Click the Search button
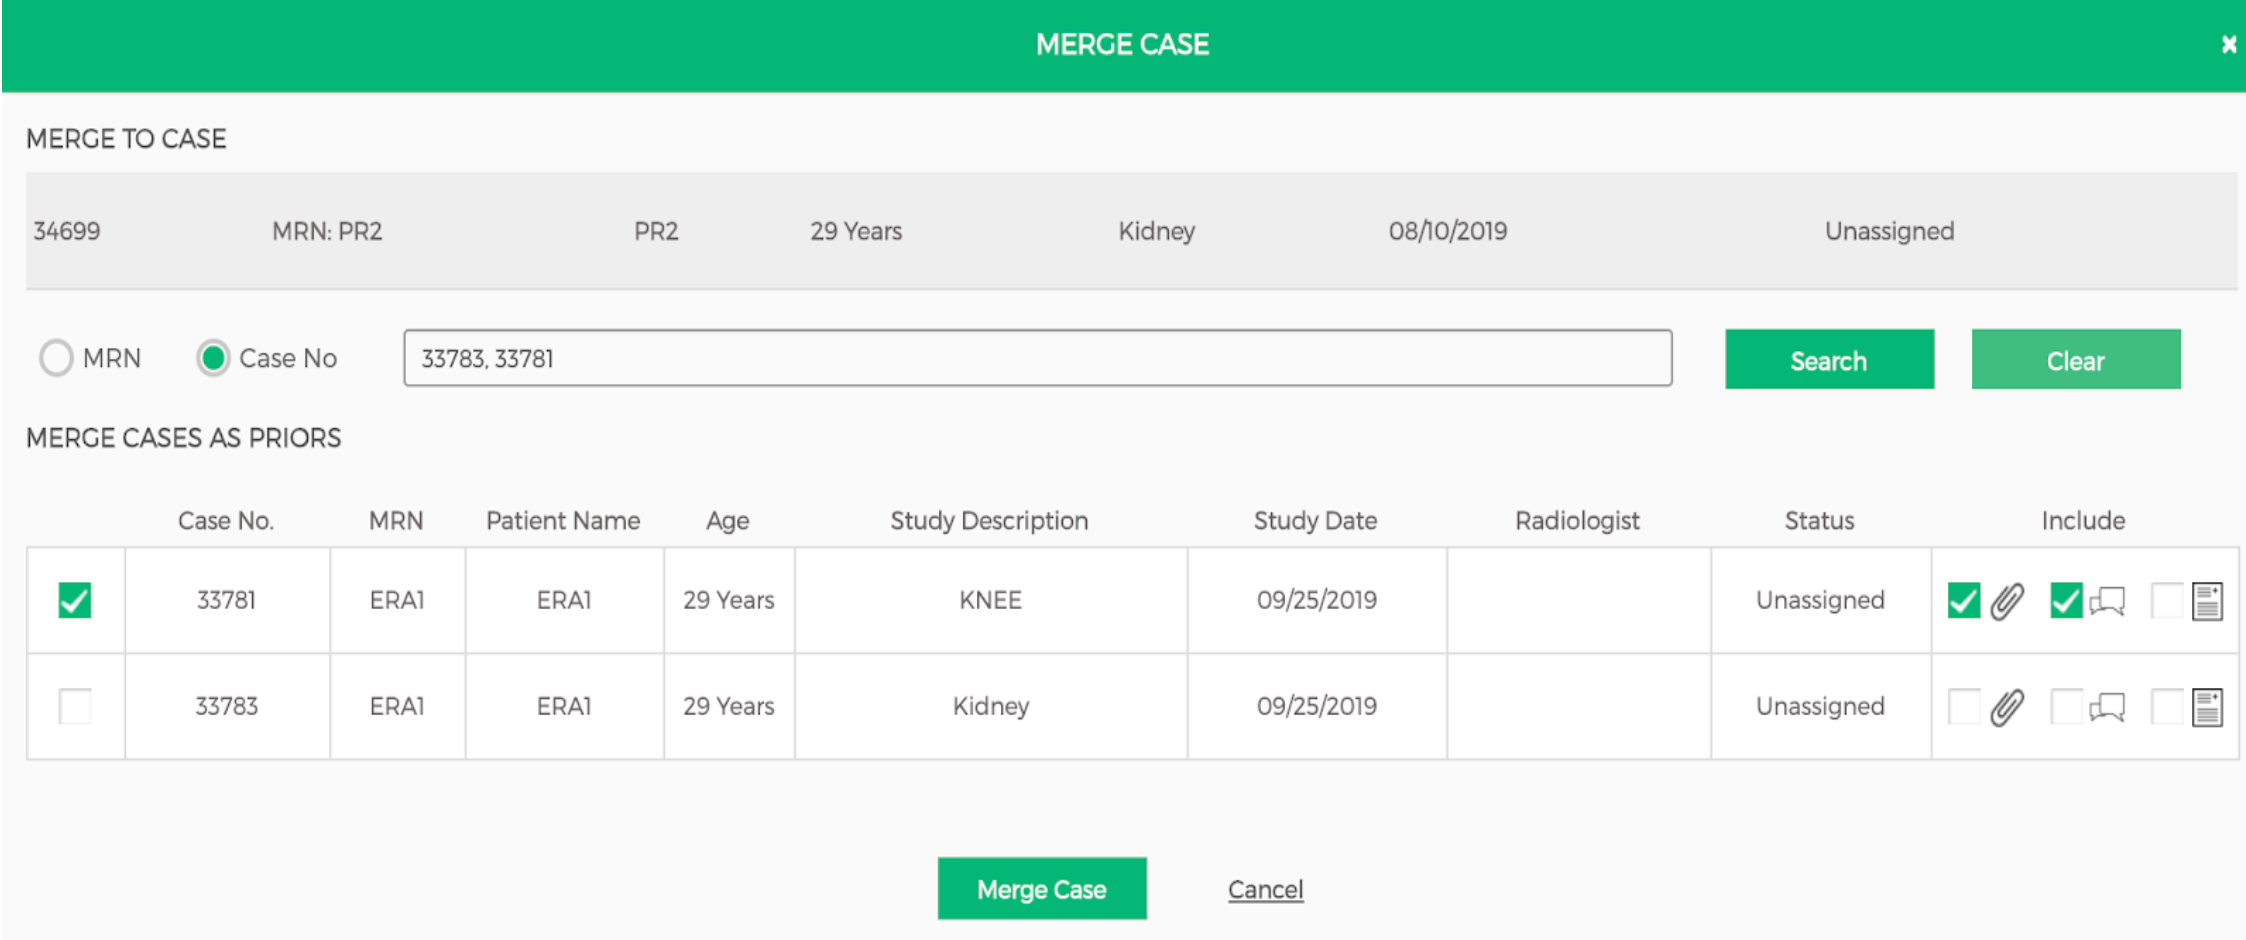Image resolution: width=2246 pixels, height=940 pixels. point(1828,359)
